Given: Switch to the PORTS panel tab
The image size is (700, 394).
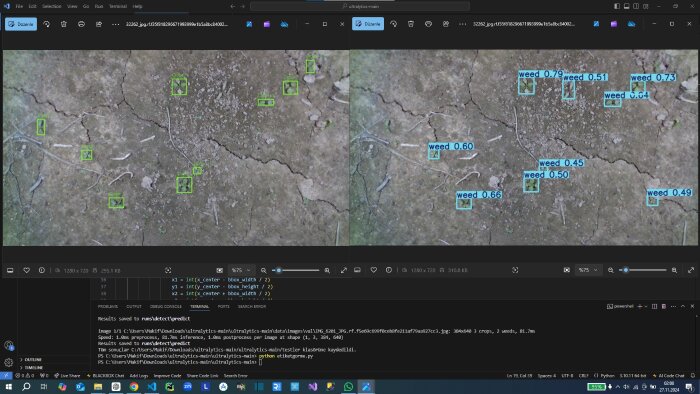Looking at the screenshot, I should 224,307.
